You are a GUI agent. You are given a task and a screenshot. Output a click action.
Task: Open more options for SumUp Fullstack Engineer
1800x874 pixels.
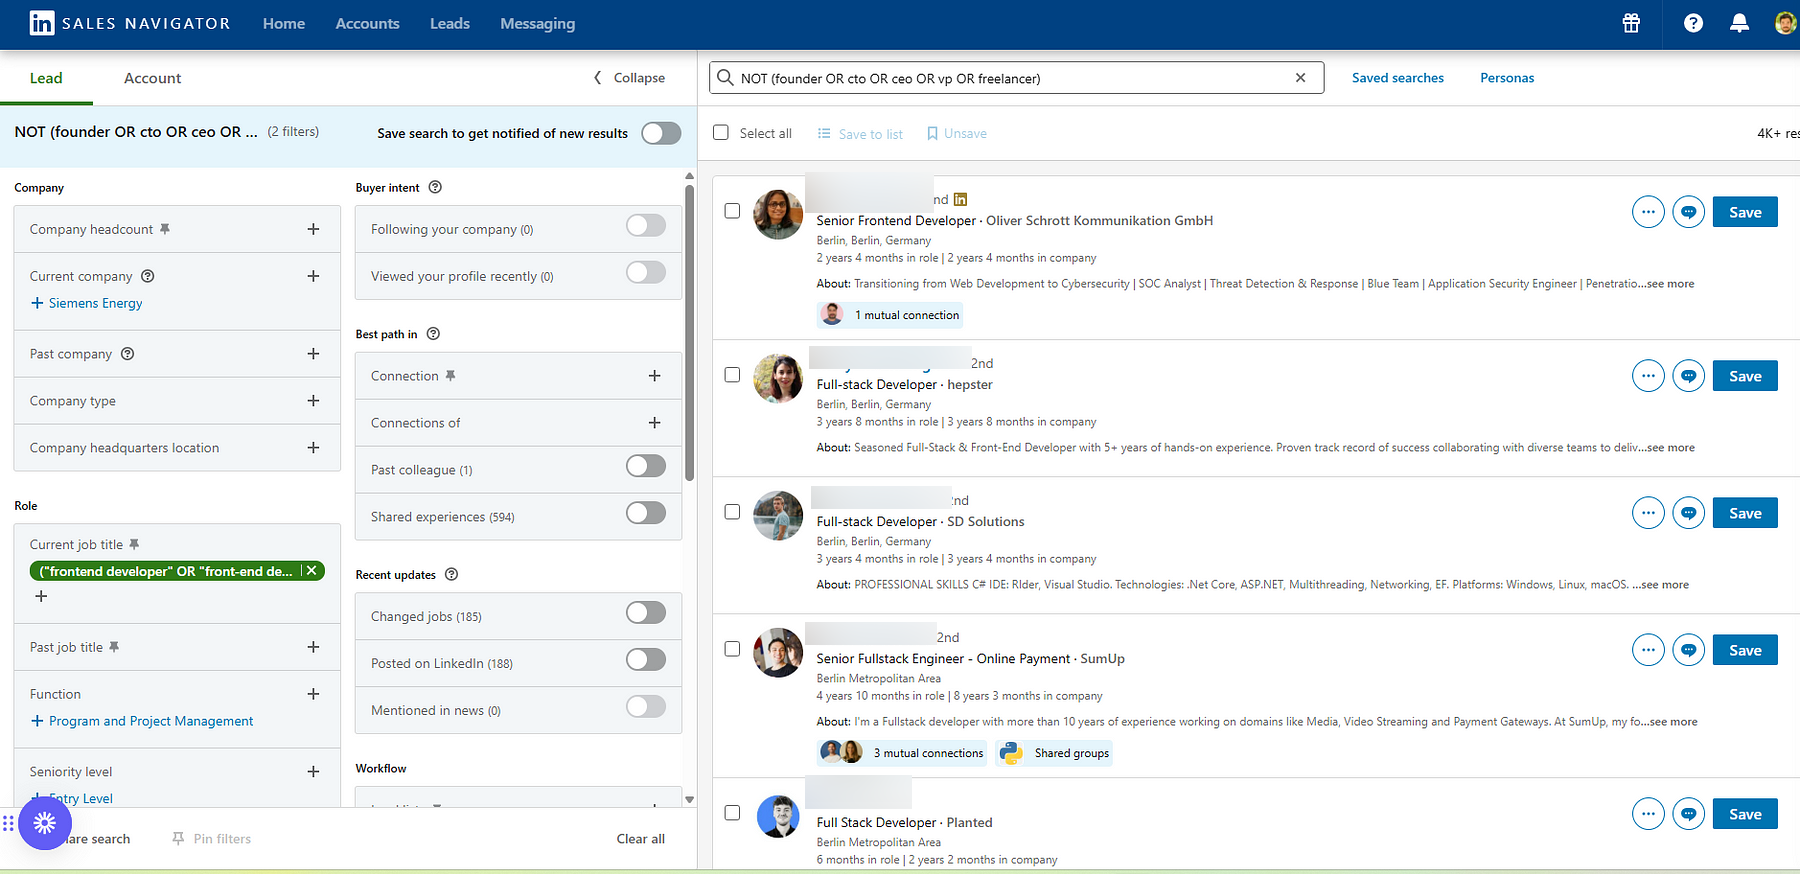[x=1648, y=650]
